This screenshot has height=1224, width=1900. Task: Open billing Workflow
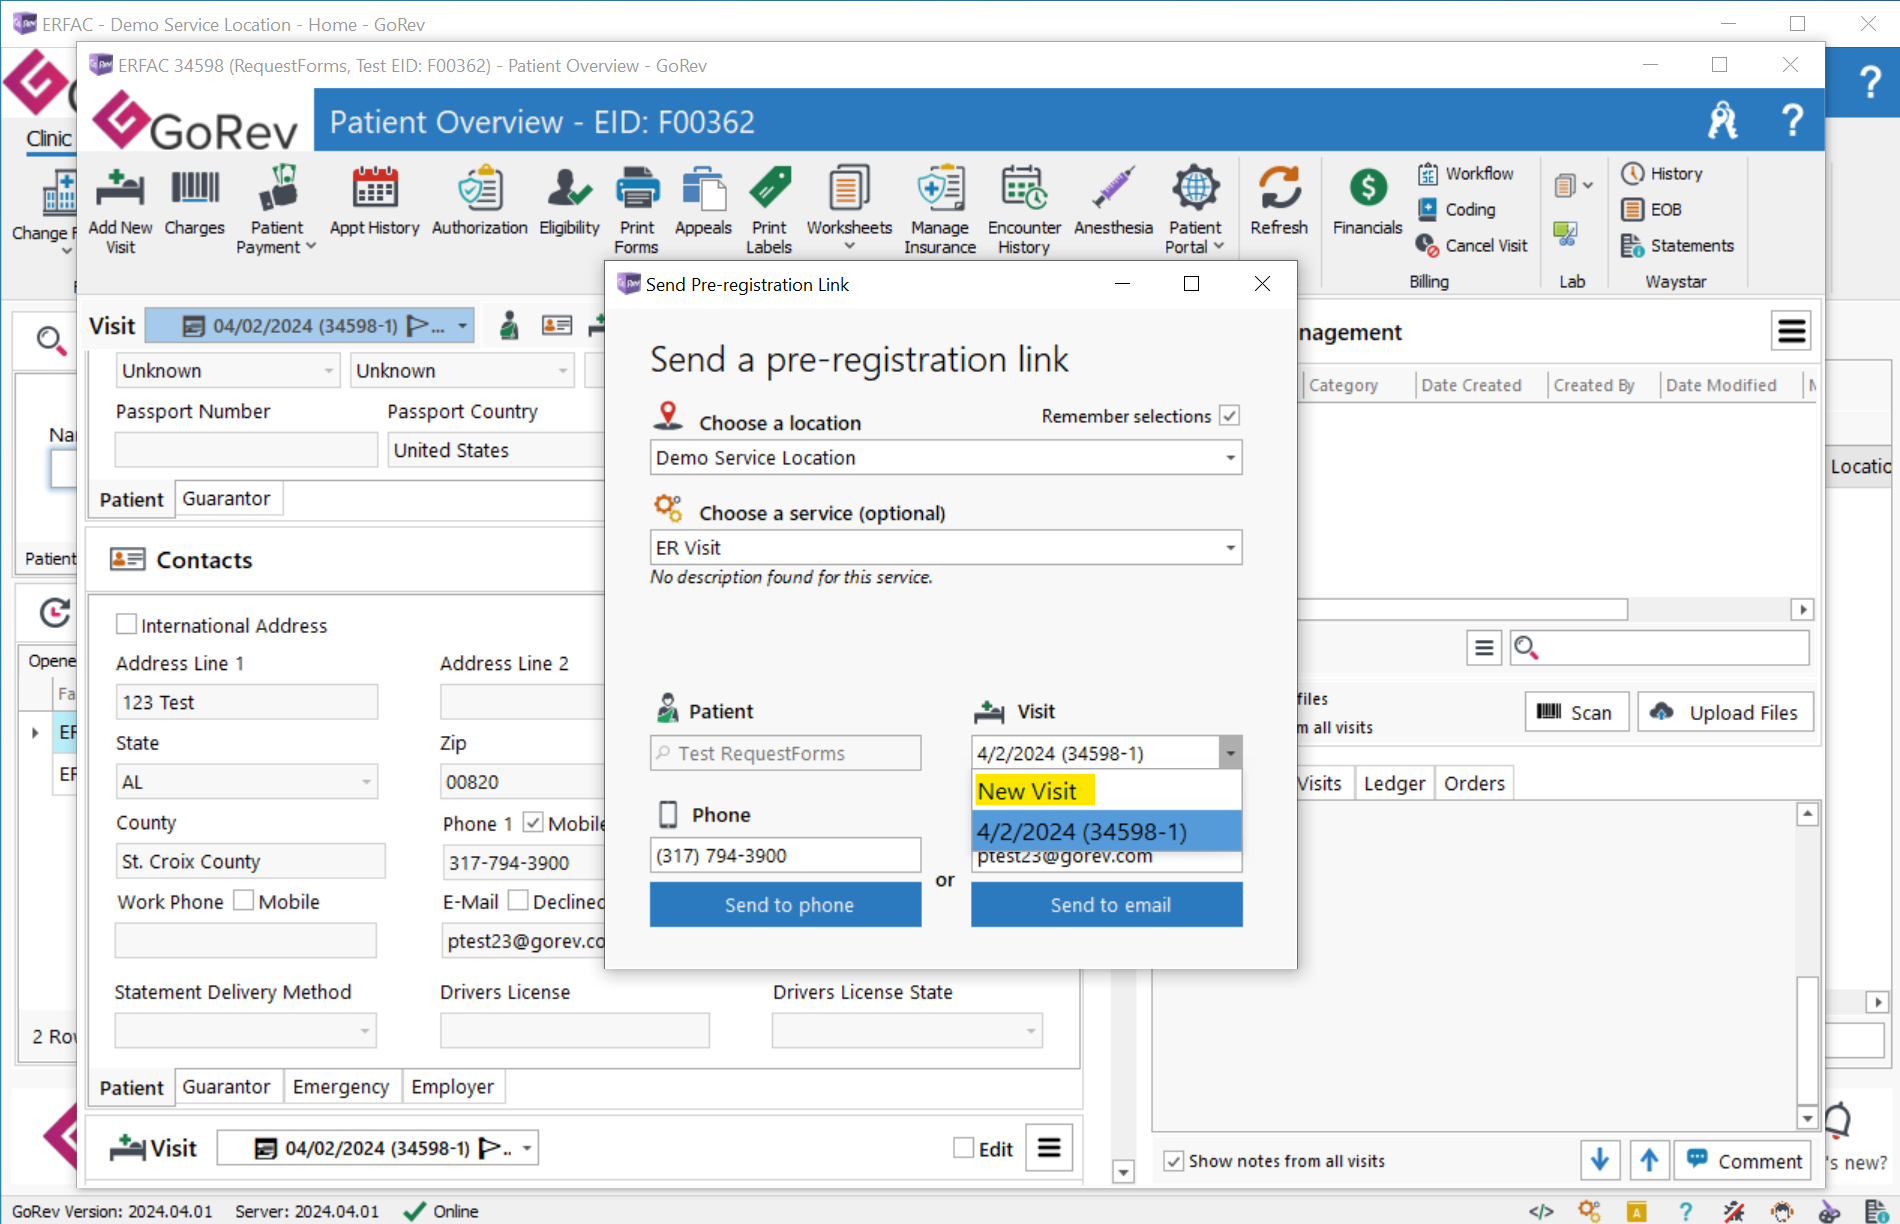point(1466,174)
